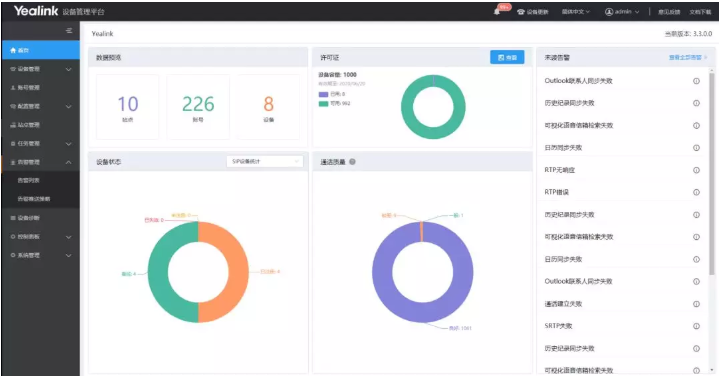Click the 查看全部告警 link

coord(687,57)
